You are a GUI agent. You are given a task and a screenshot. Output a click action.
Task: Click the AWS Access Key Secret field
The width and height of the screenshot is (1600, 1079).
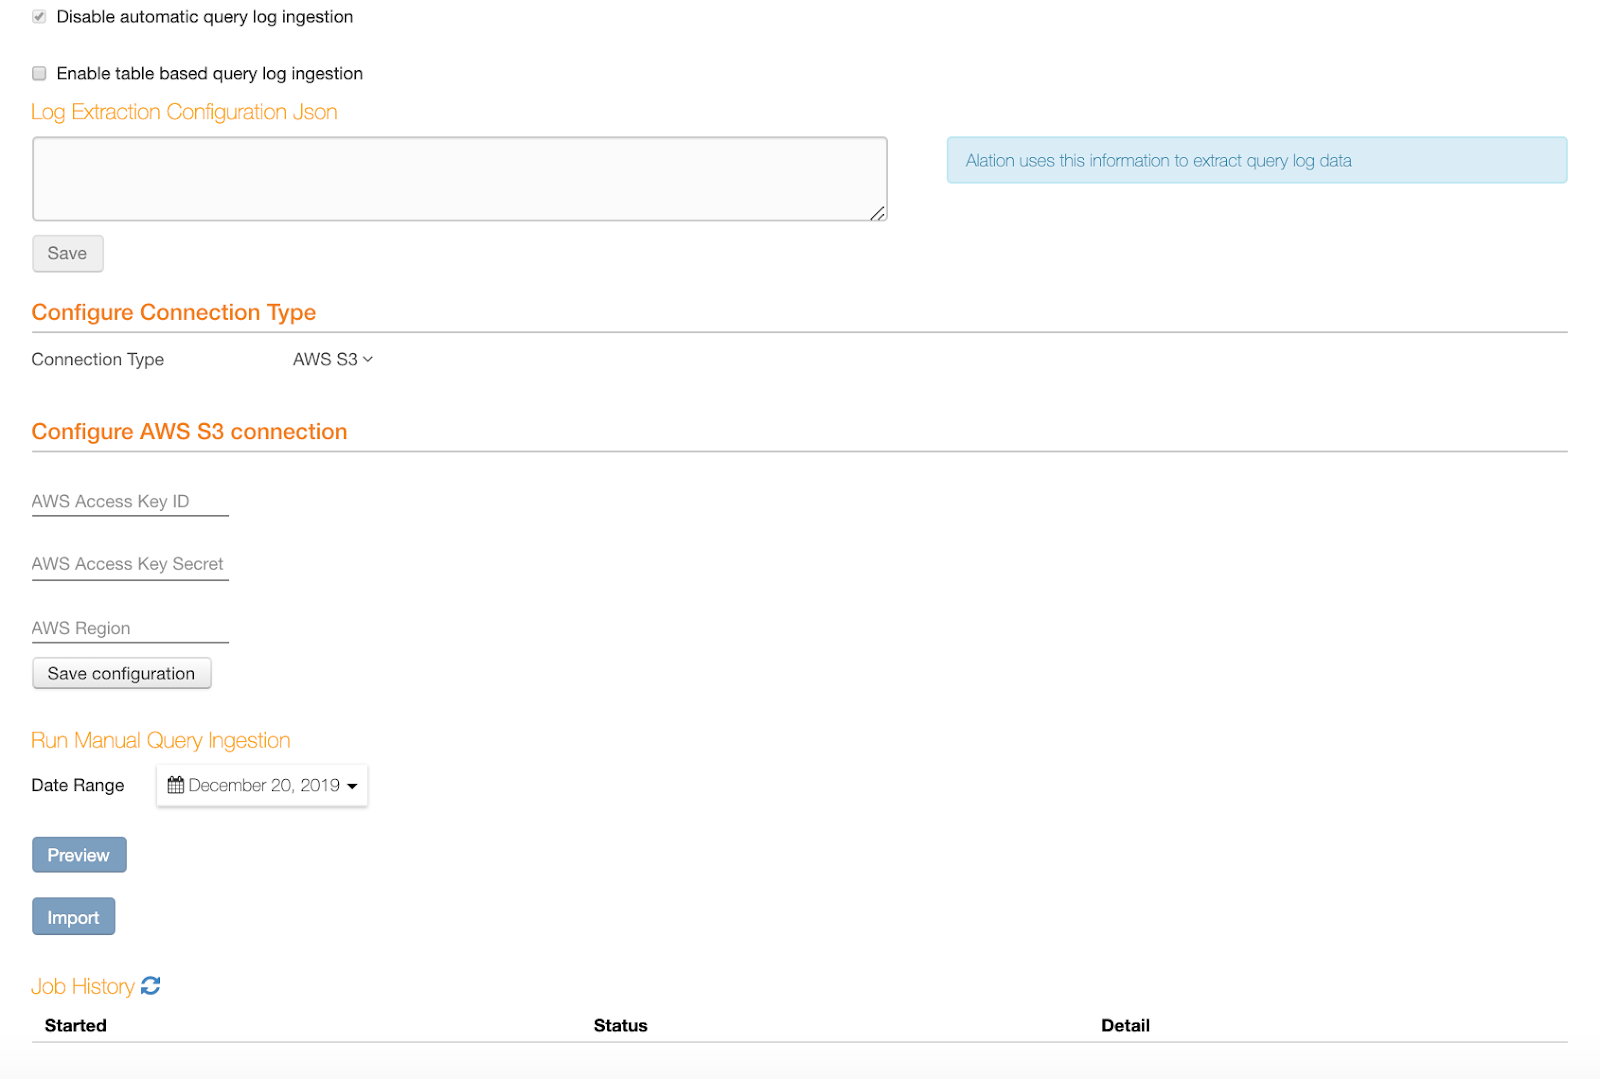pos(130,565)
